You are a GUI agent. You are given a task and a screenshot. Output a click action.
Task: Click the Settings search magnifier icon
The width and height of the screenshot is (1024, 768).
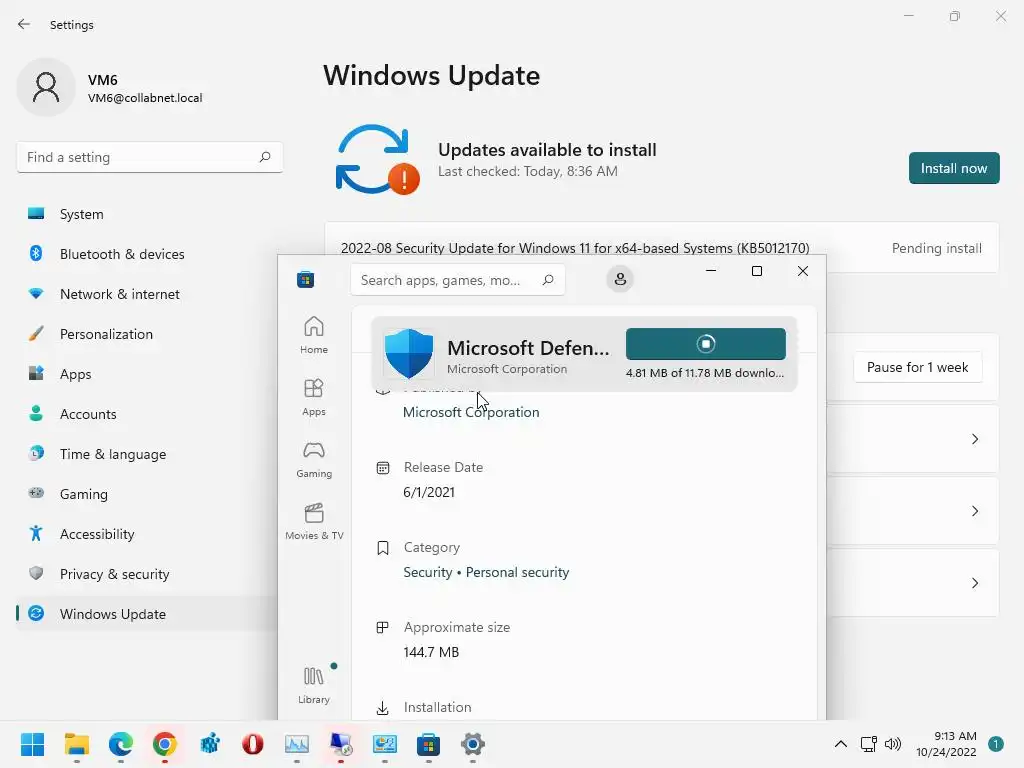coord(264,157)
